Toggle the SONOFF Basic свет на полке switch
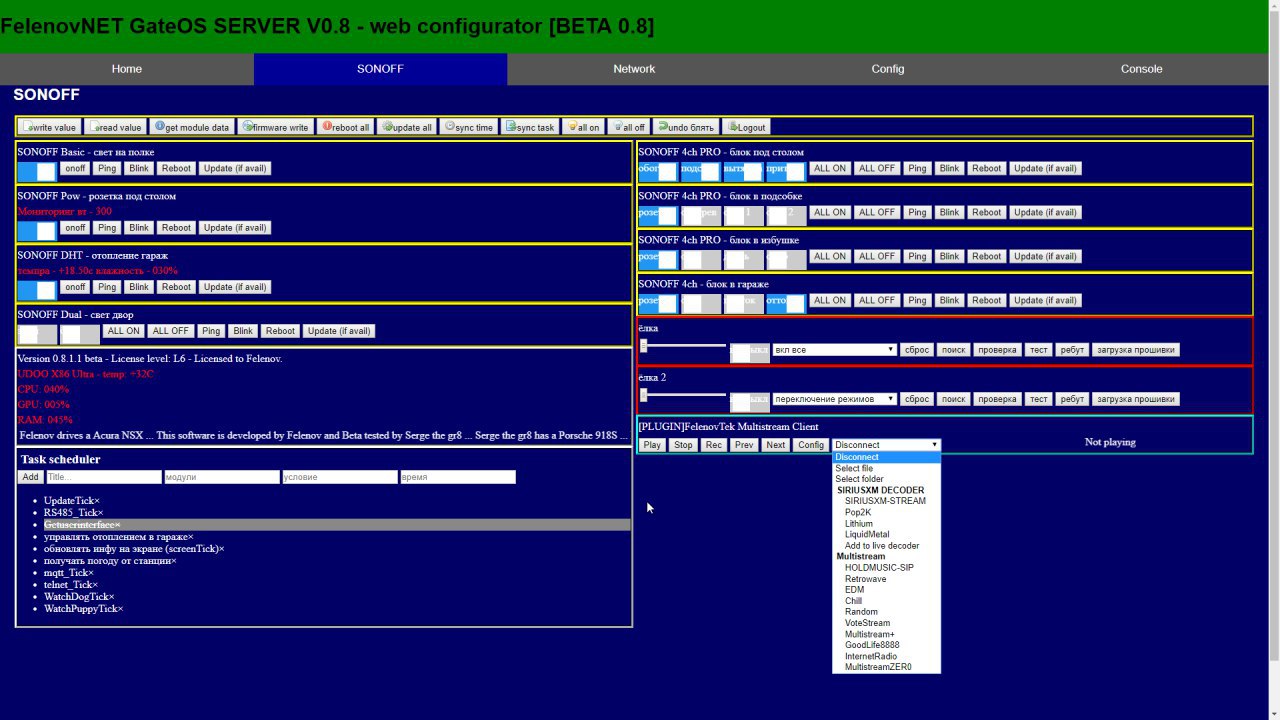The width and height of the screenshot is (1280, 720). [x=37, y=171]
